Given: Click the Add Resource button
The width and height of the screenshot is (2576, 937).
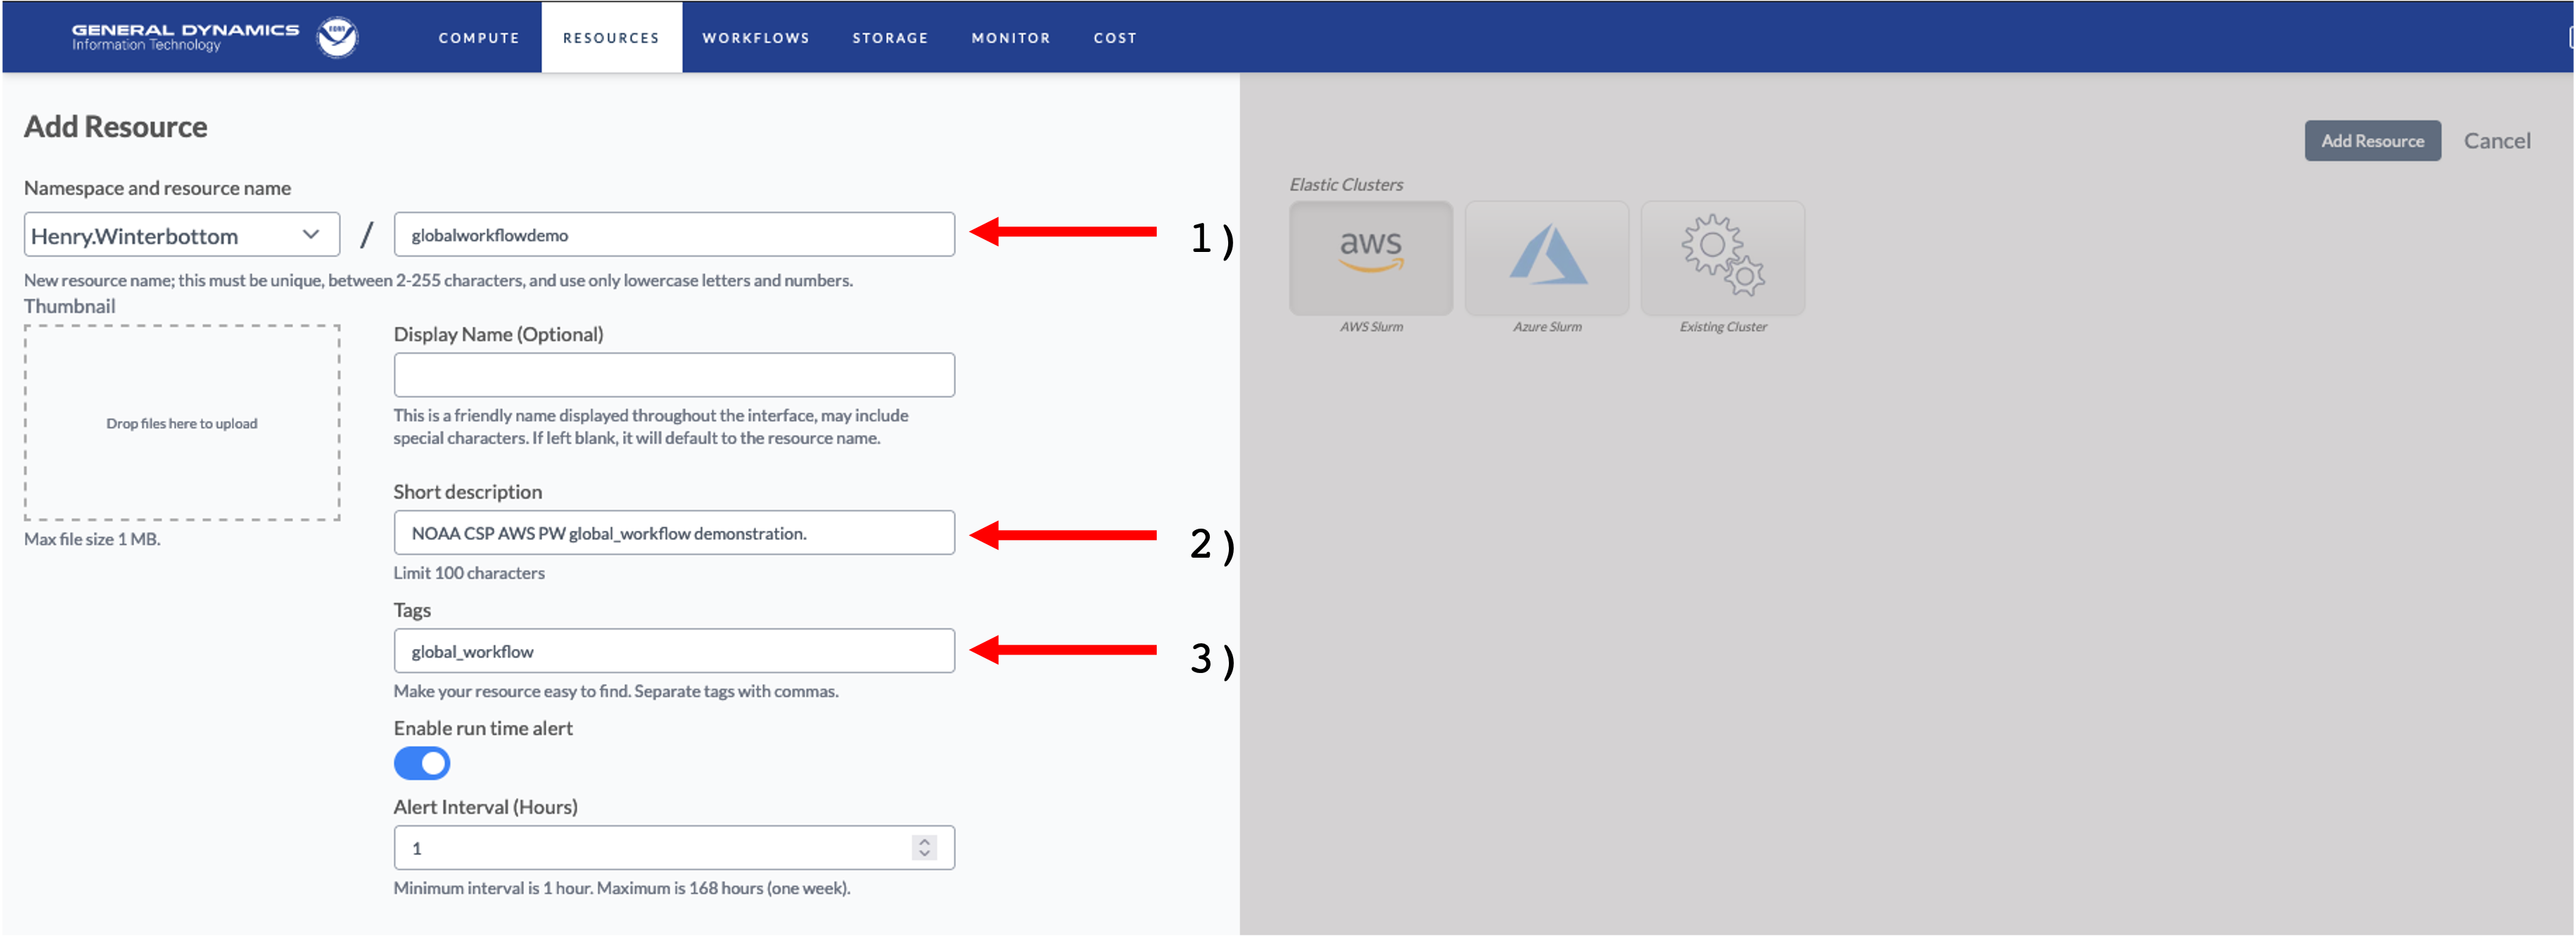Looking at the screenshot, I should (2372, 141).
